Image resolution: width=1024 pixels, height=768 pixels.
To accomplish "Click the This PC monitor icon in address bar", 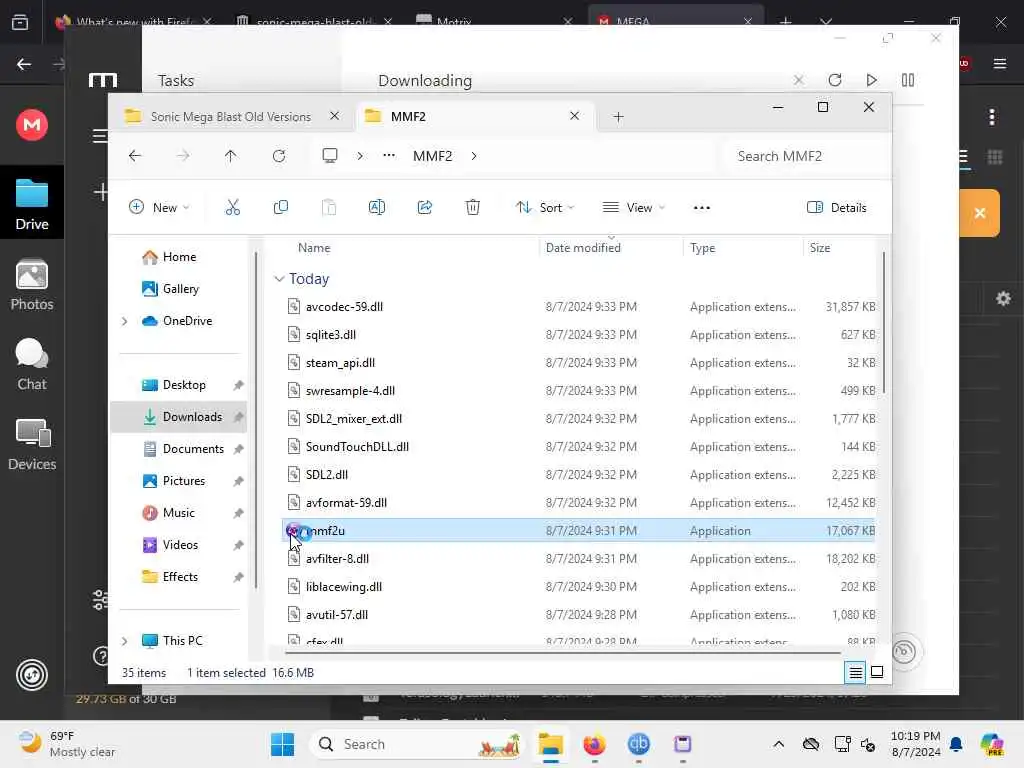I will [330, 155].
